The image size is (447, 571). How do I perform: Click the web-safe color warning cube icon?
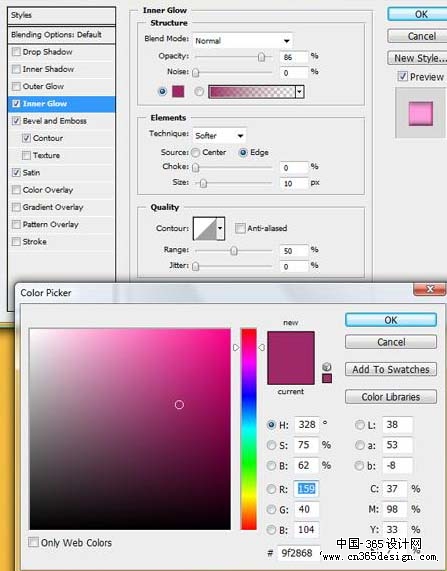coord(327,367)
